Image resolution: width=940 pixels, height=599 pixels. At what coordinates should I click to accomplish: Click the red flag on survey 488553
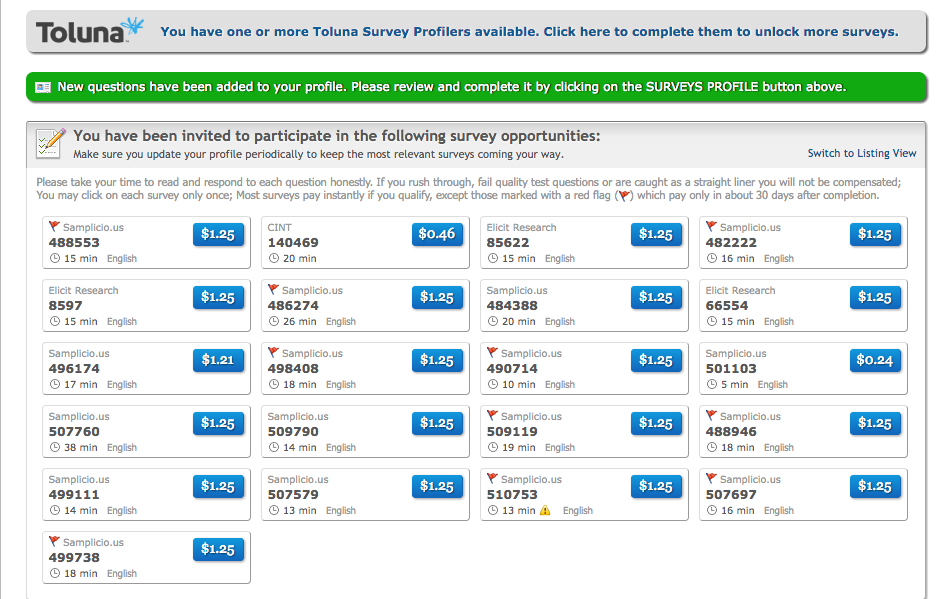pyautogui.click(x=54, y=226)
